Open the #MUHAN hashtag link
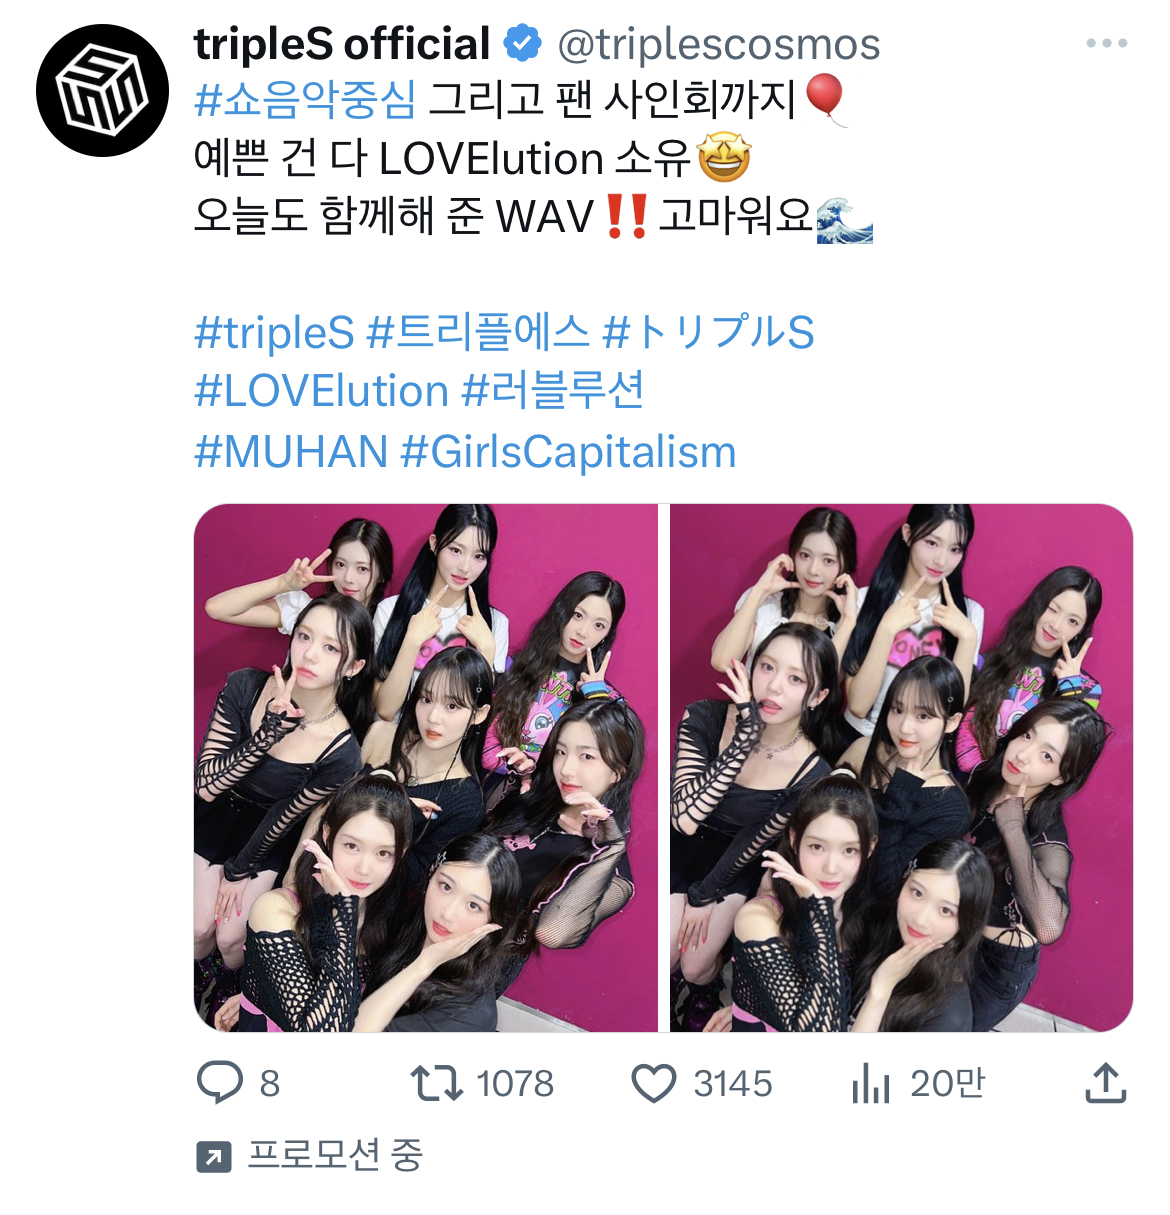 [291, 451]
